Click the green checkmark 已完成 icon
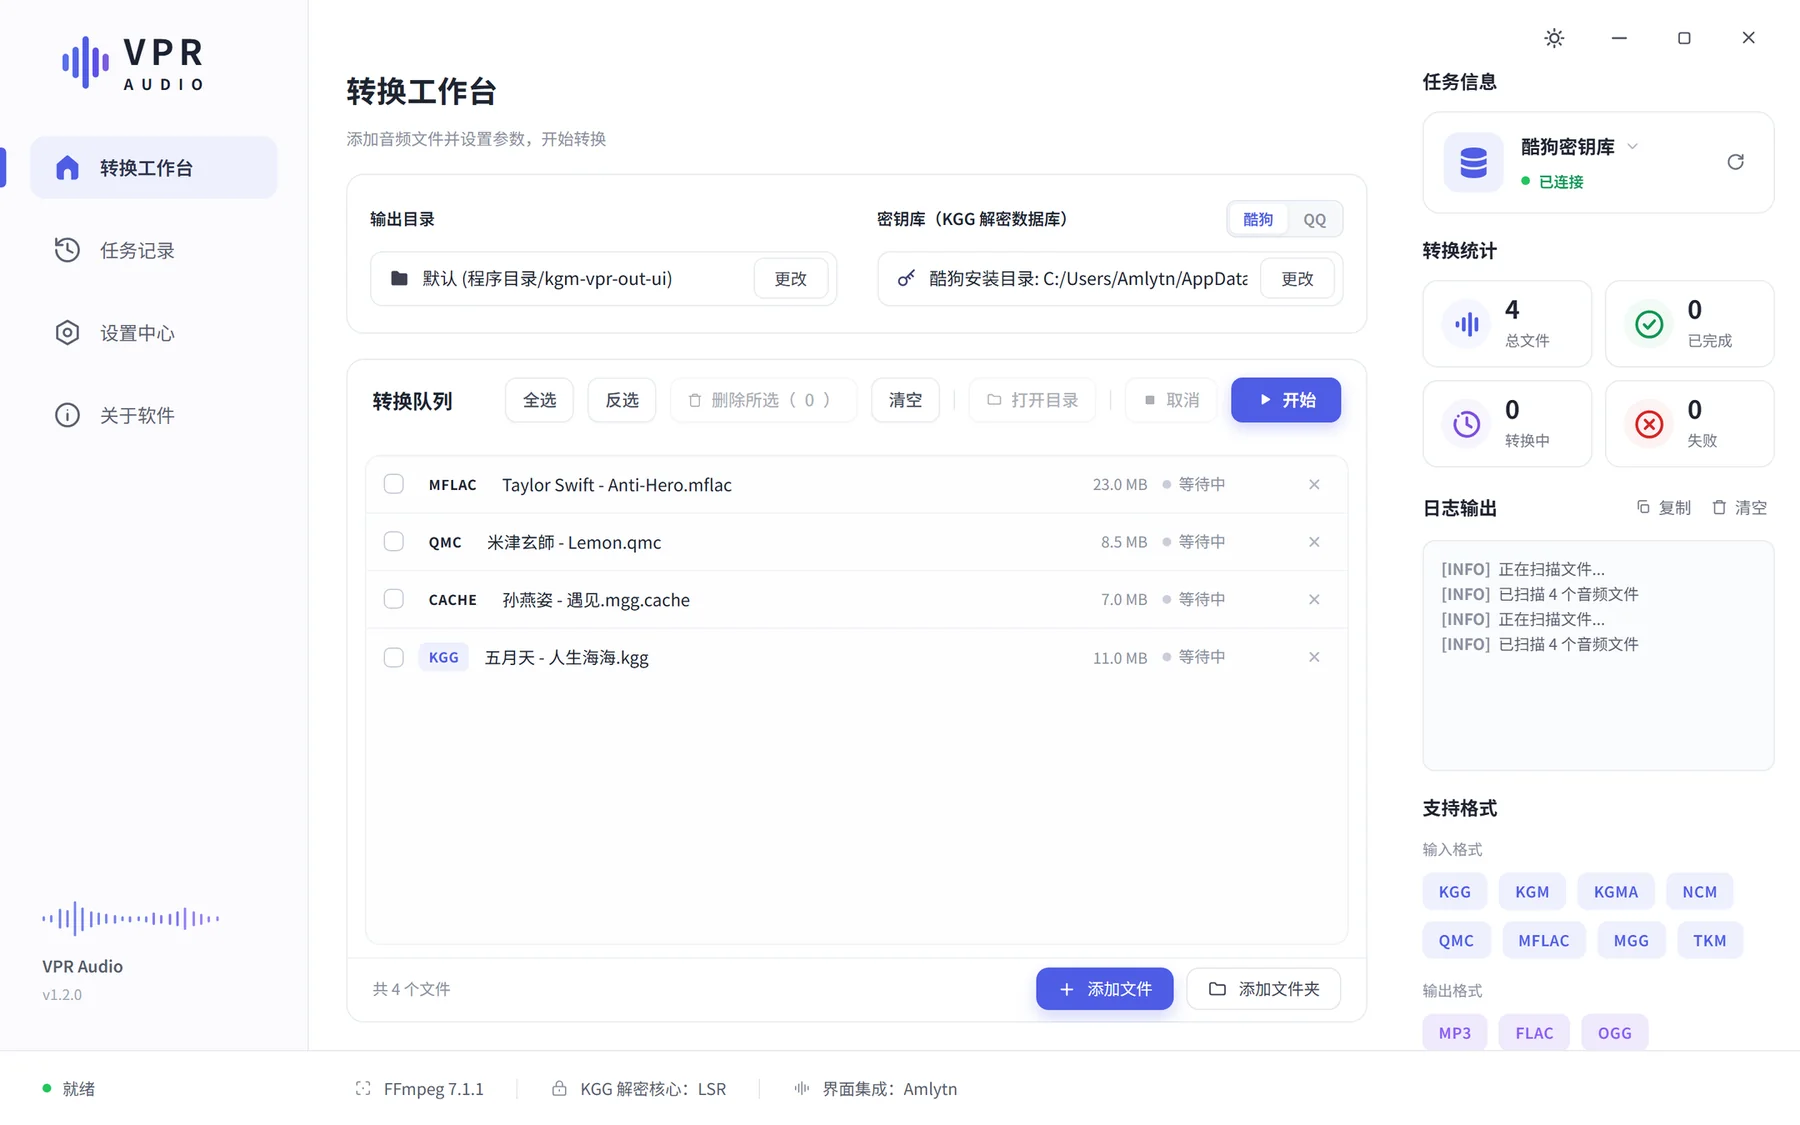1800x1125 pixels. [1649, 324]
